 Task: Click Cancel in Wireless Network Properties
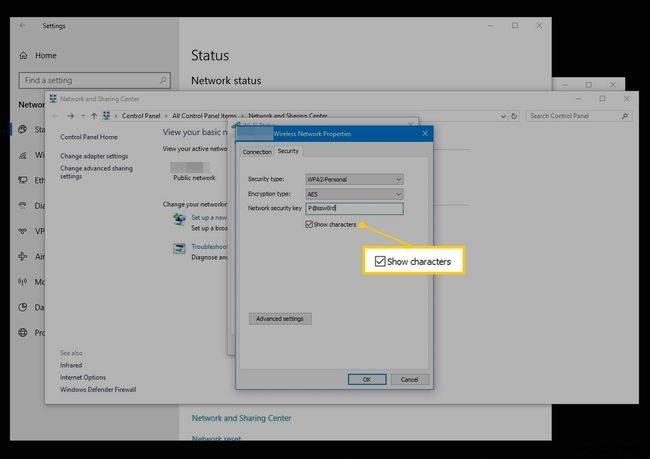pyautogui.click(x=409, y=379)
